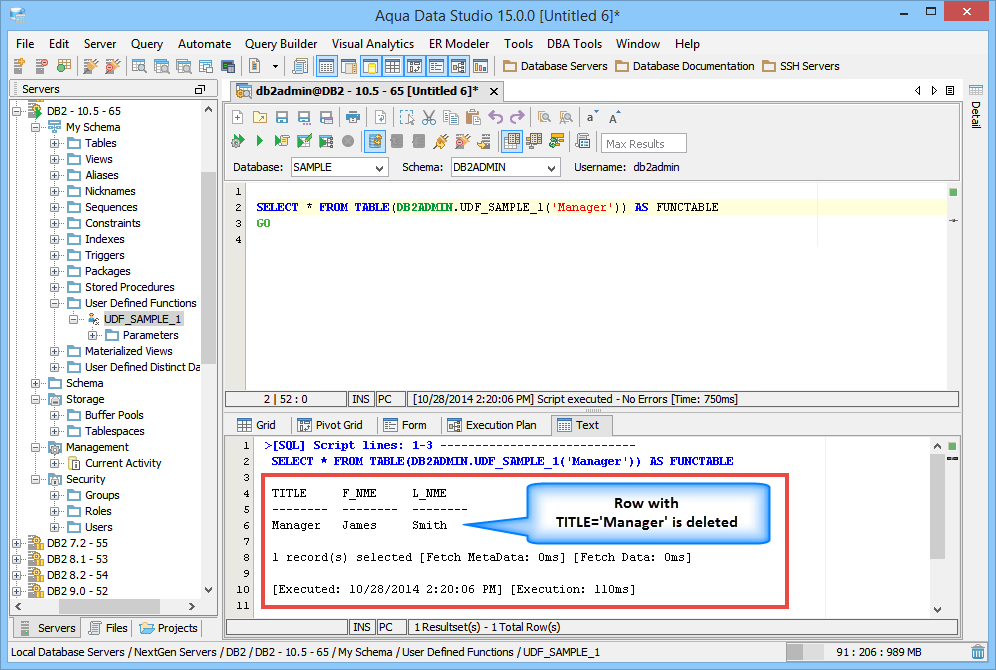The height and width of the screenshot is (670, 996).
Task: Open the Query Builder menu
Action: pos(281,44)
